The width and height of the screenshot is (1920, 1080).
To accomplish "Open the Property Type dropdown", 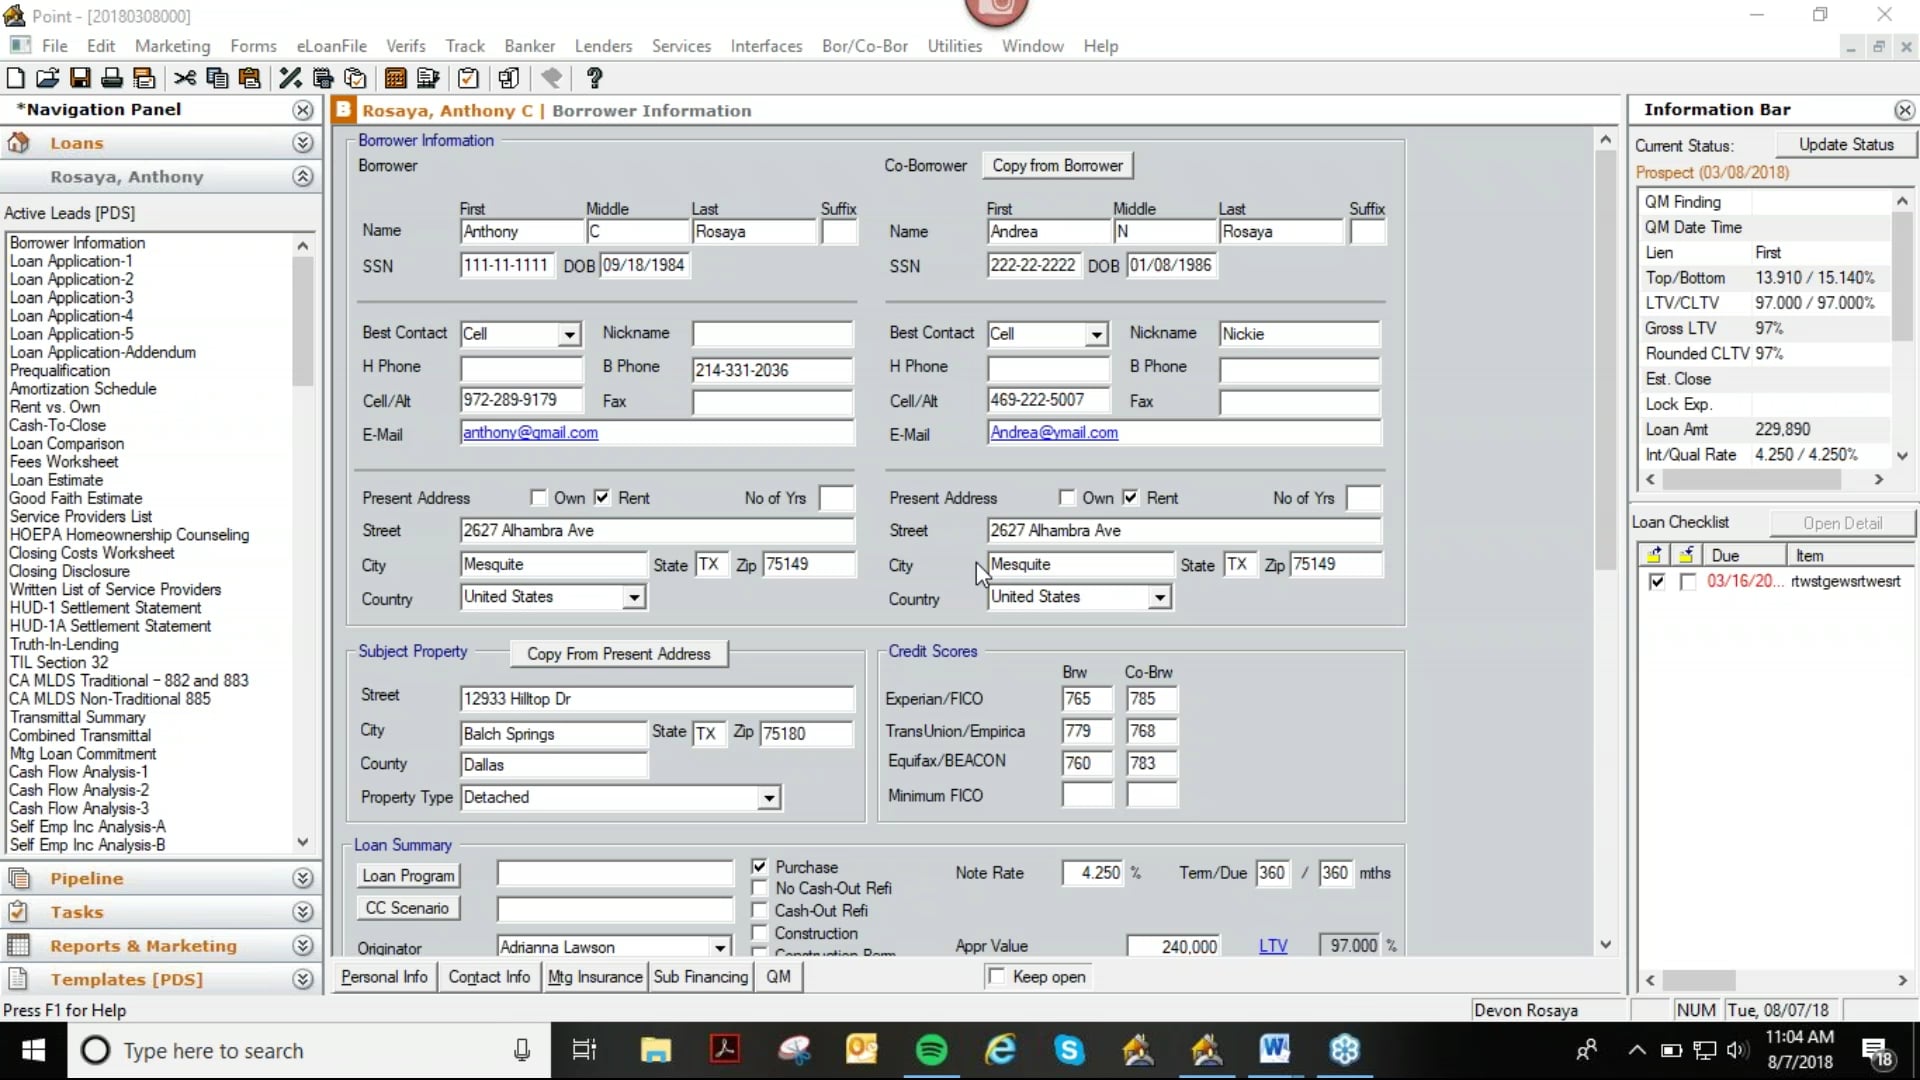I will (x=766, y=798).
